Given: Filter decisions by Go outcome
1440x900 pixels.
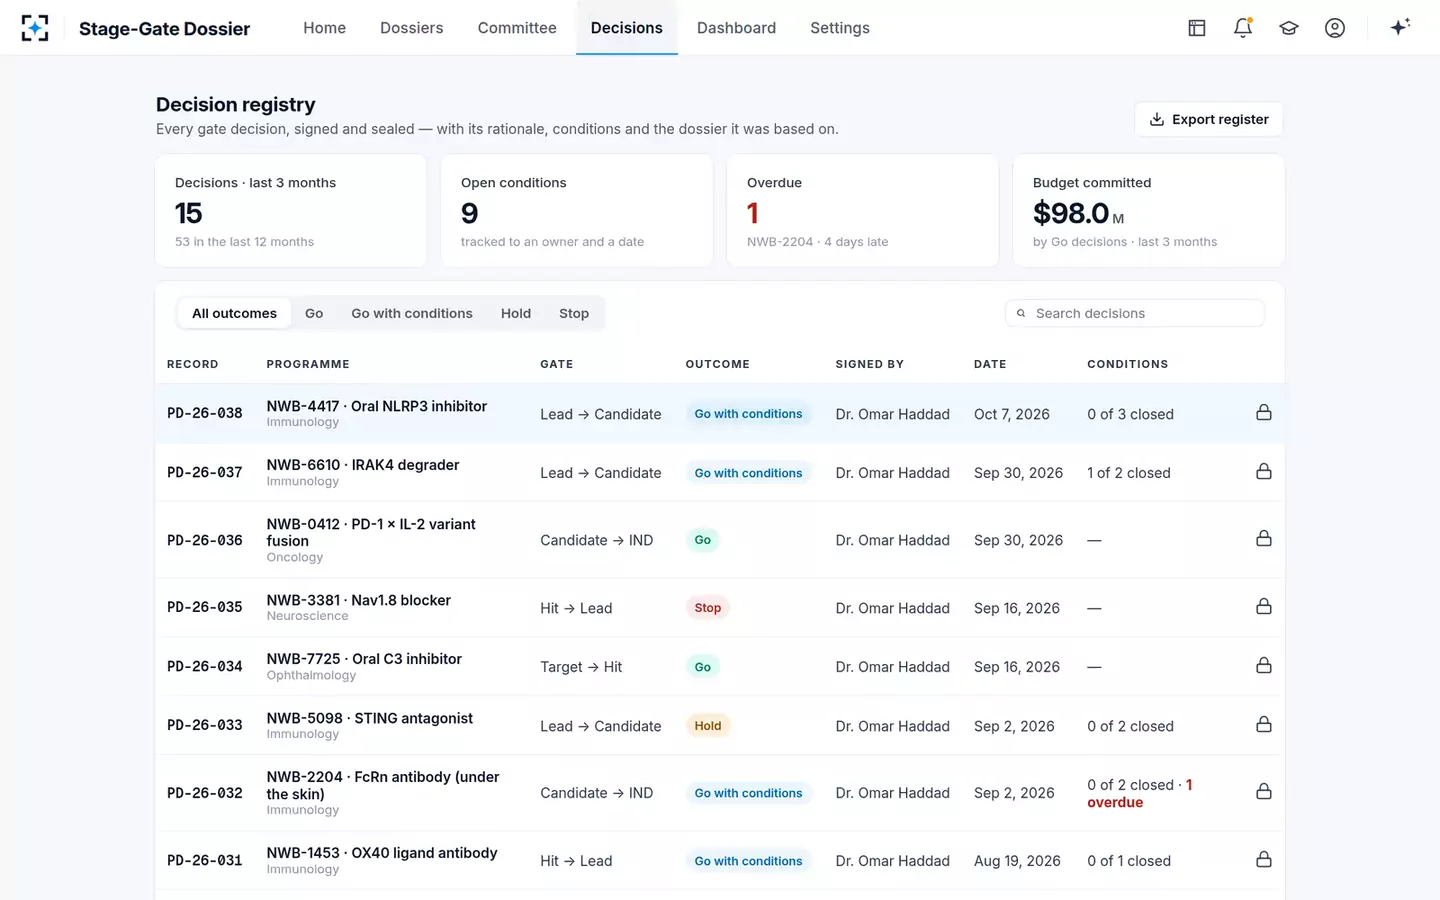Looking at the screenshot, I should click(x=314, y=313).
